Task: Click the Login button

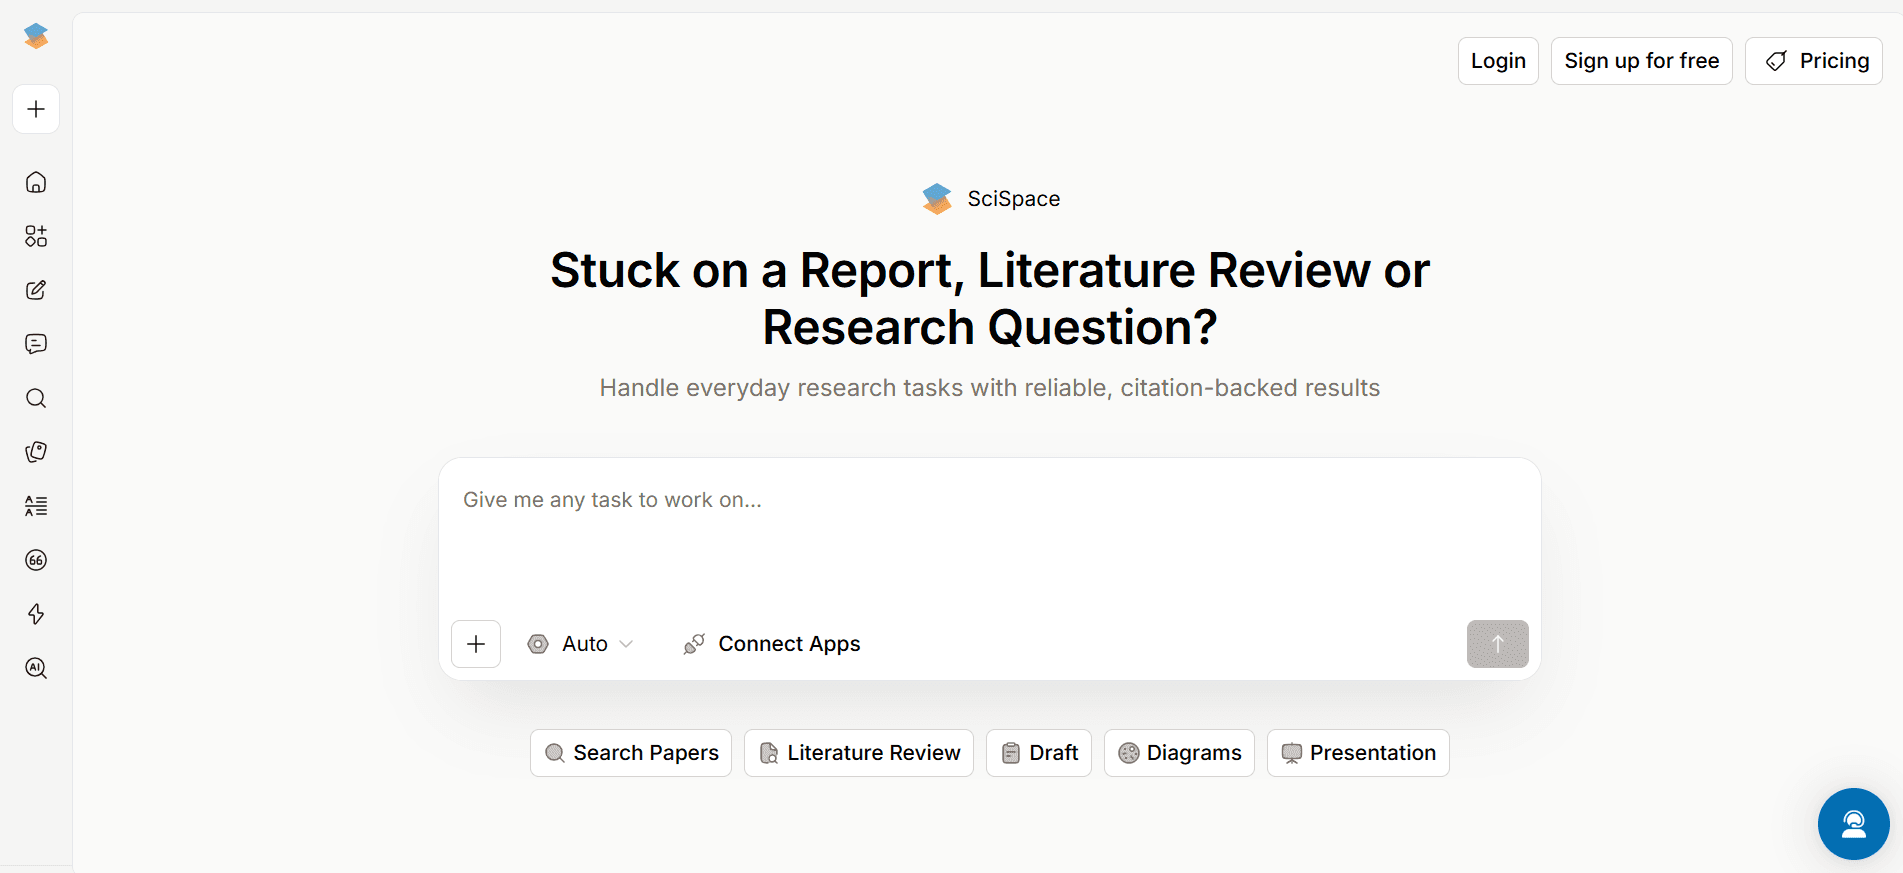Action: click(1498, 61)
